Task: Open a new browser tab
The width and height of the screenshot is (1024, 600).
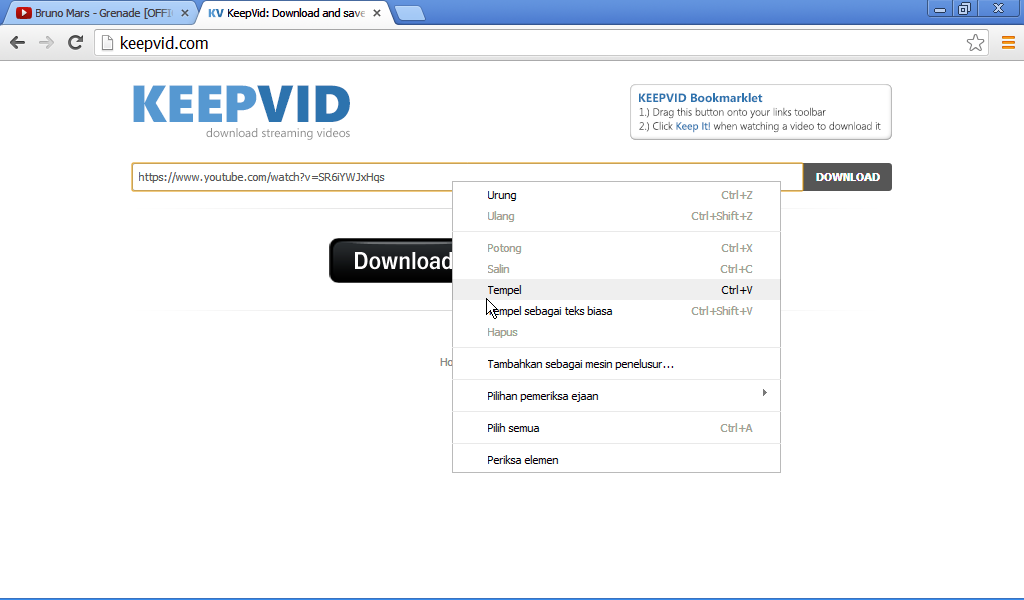Action: tap(410, 13)
